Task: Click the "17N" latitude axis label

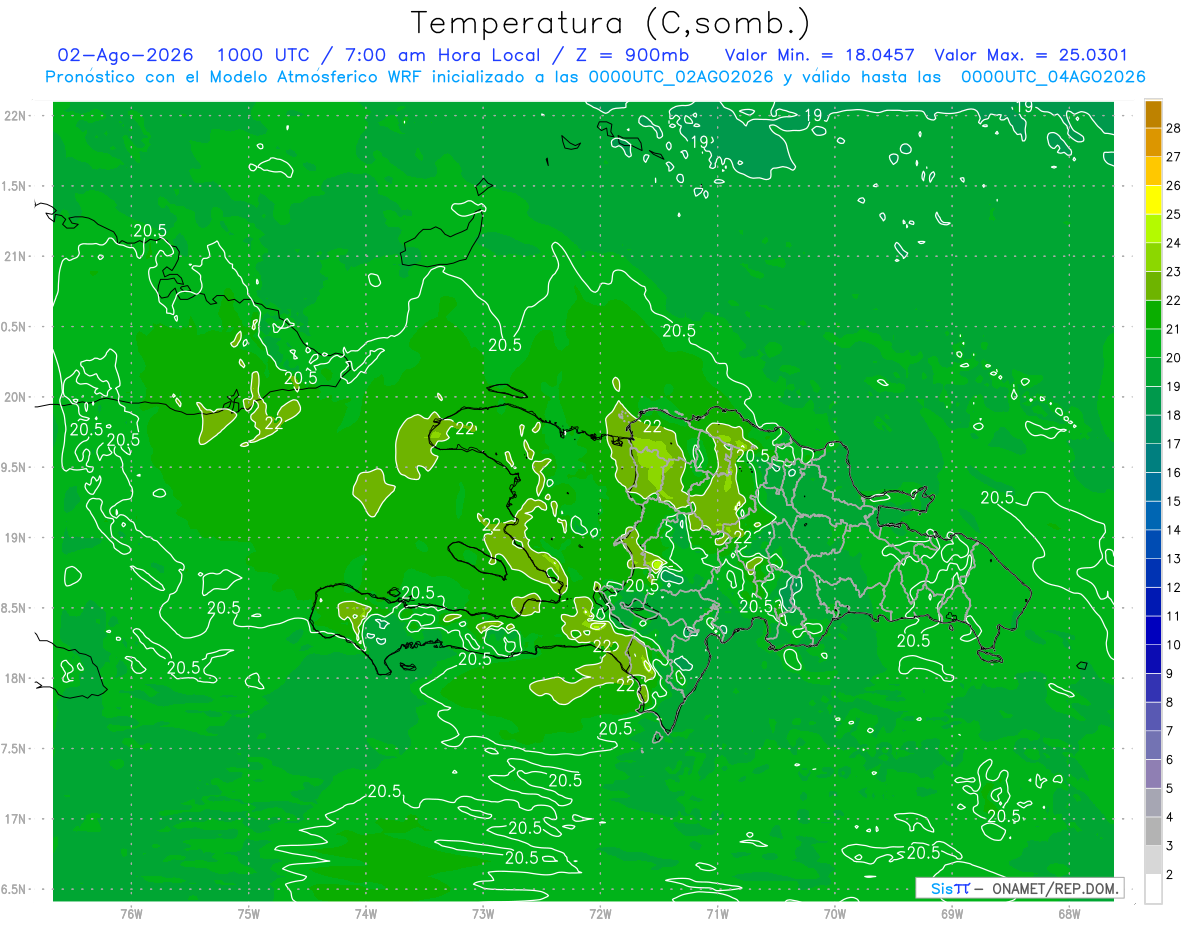Action: click(15, 820)
